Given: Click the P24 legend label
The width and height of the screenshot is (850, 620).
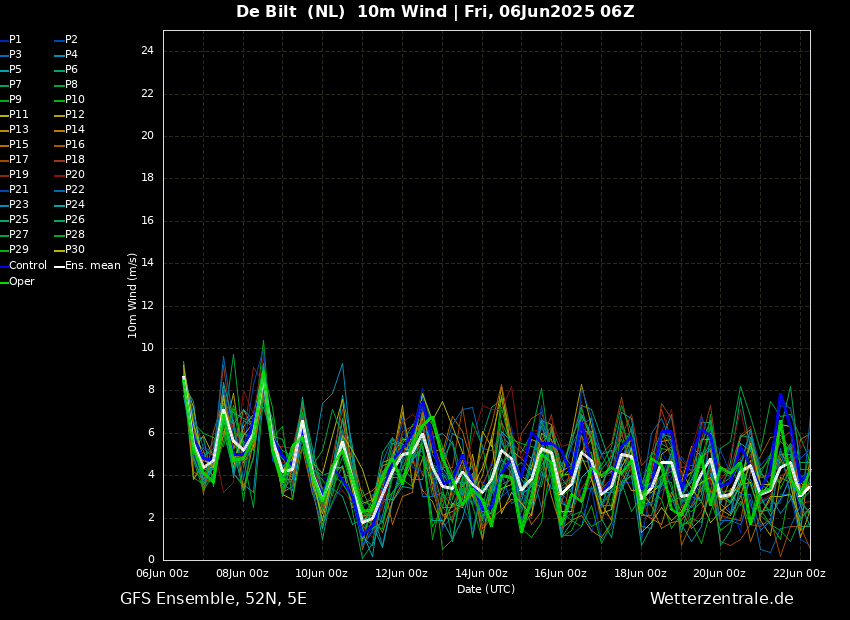Looking at the screenshot, I should 75,205.
